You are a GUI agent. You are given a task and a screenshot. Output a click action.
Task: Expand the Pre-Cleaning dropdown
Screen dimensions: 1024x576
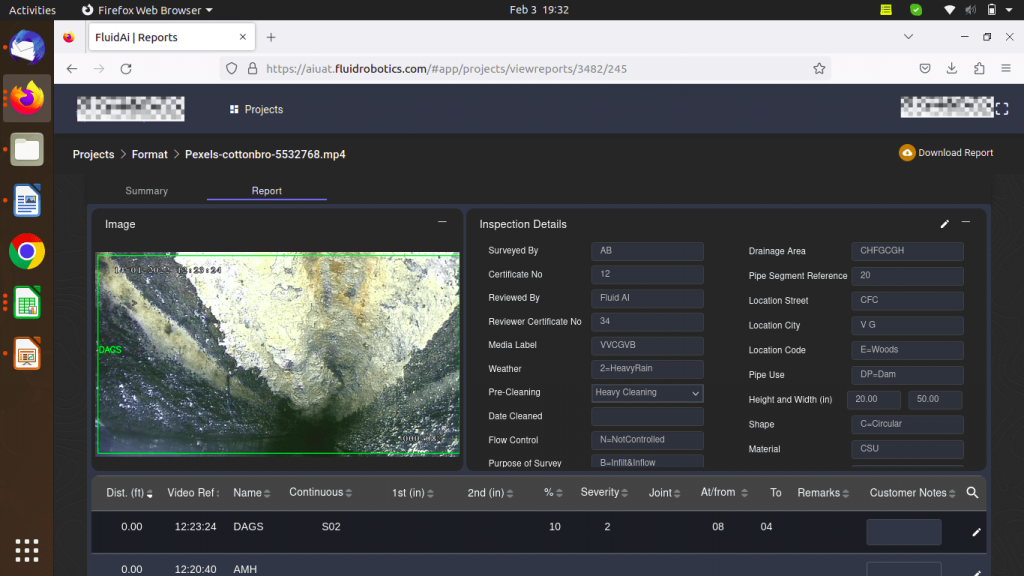tap(647, 393)
